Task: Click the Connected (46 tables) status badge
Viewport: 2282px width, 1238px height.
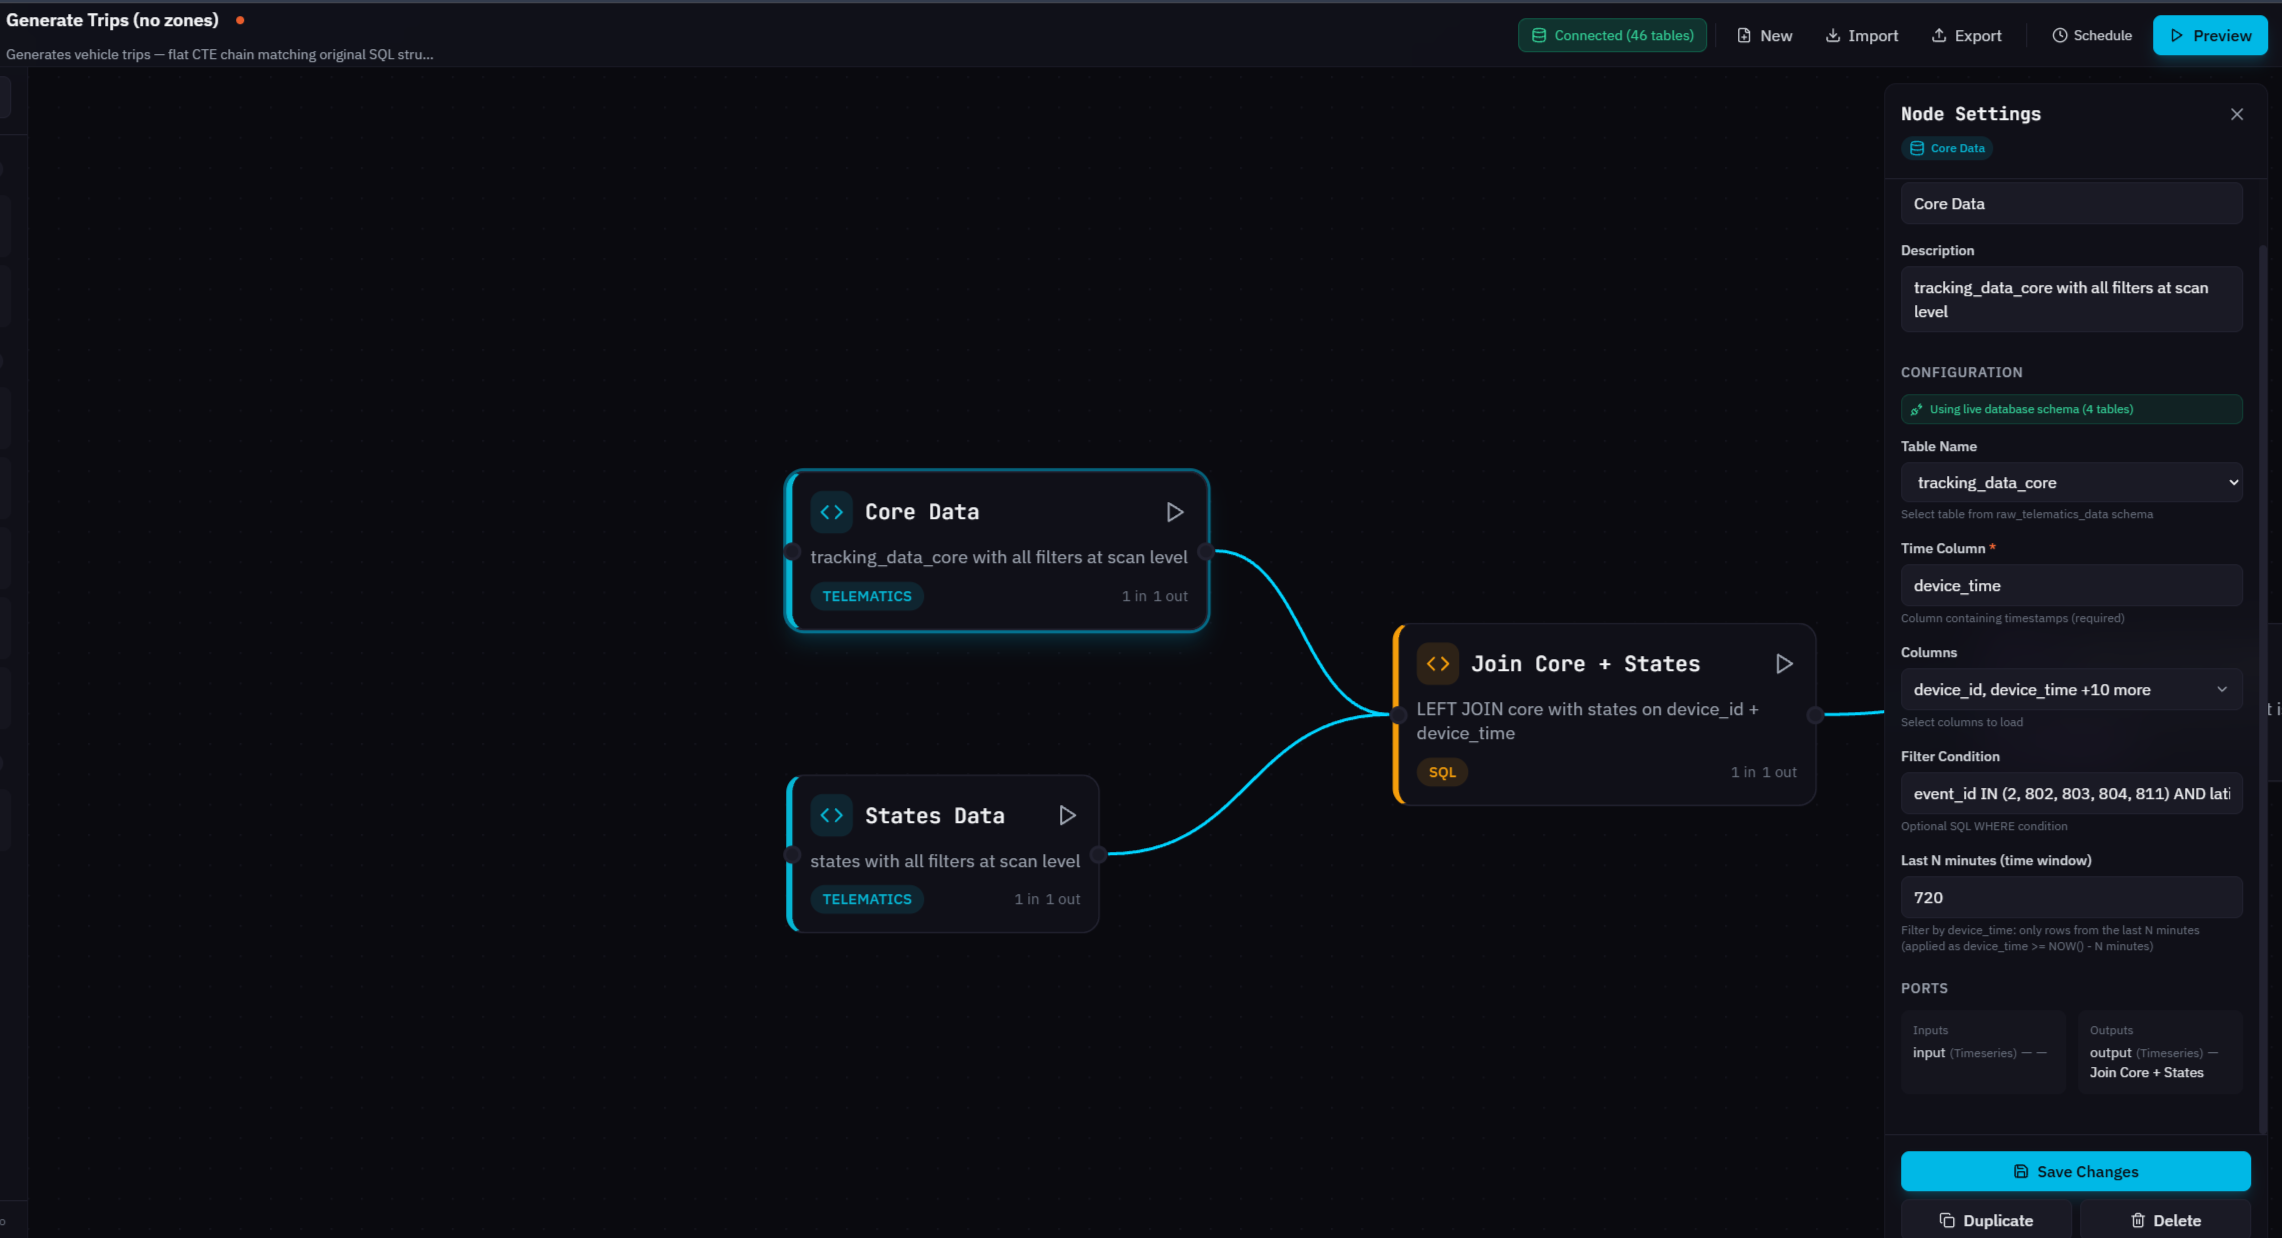Action: pyautogui.click(x=1612, y=35)
